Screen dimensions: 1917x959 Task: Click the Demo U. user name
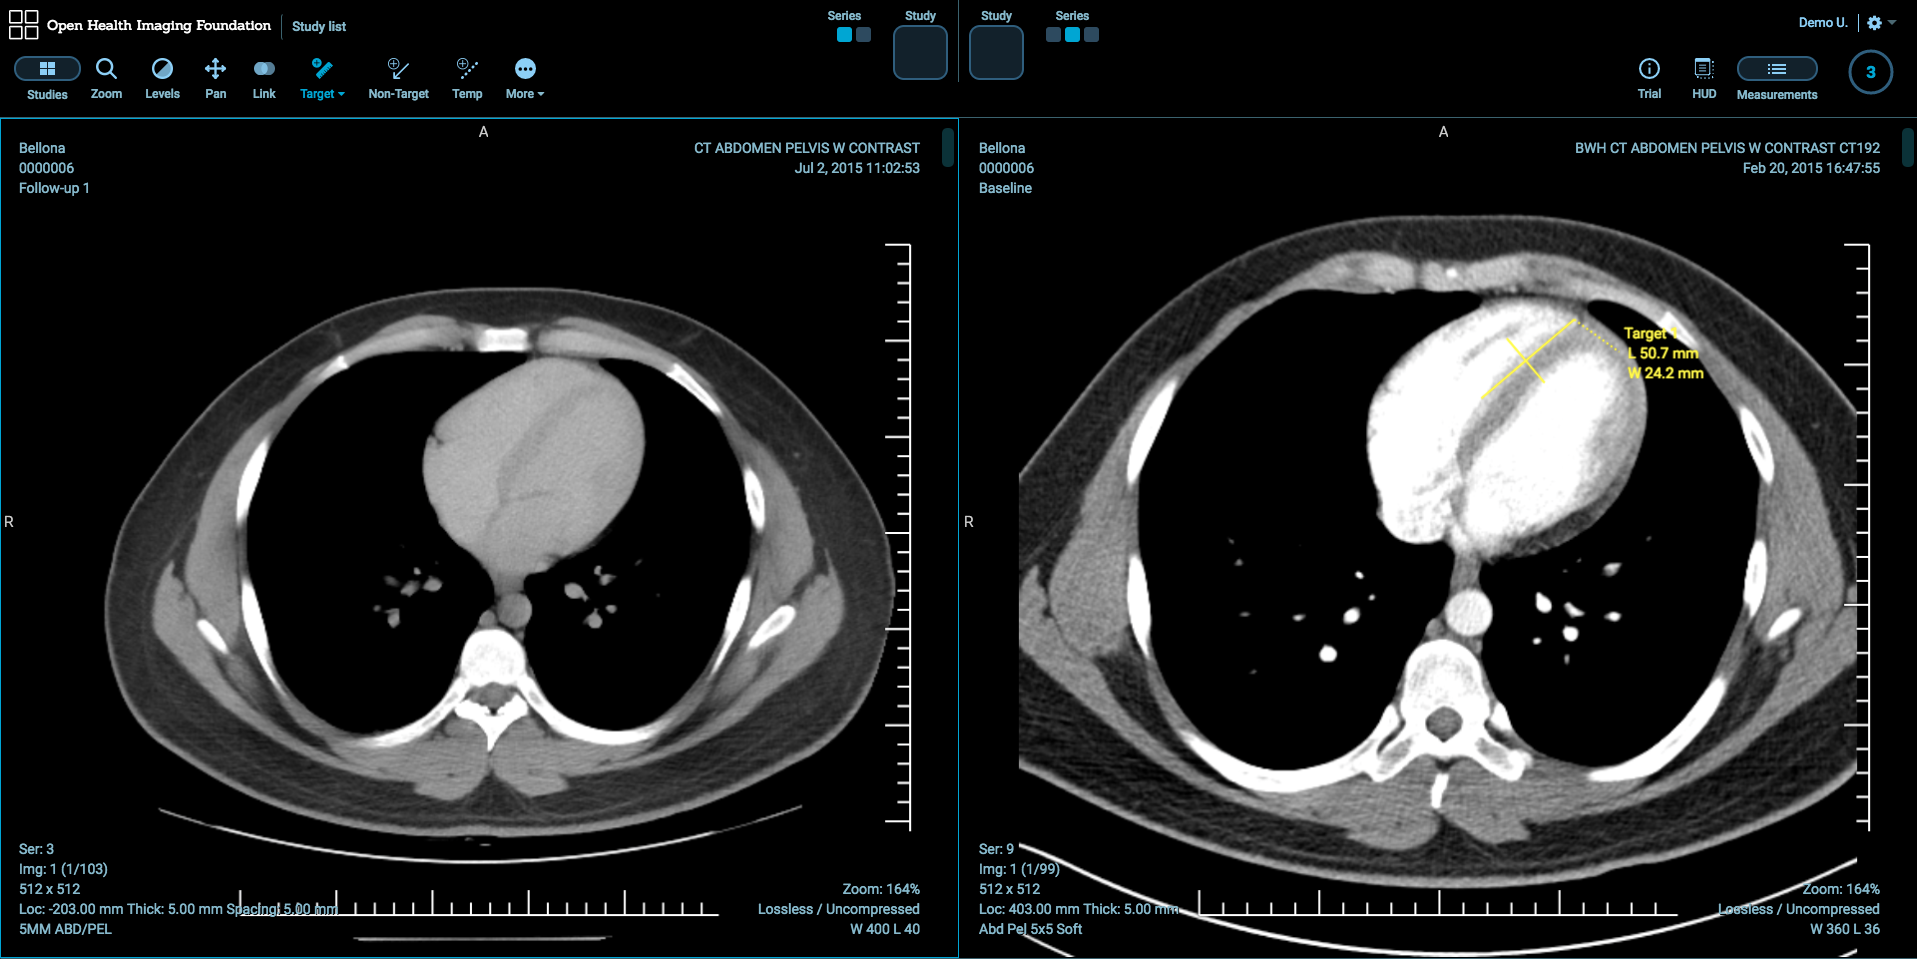click(x=1822, y=23)
